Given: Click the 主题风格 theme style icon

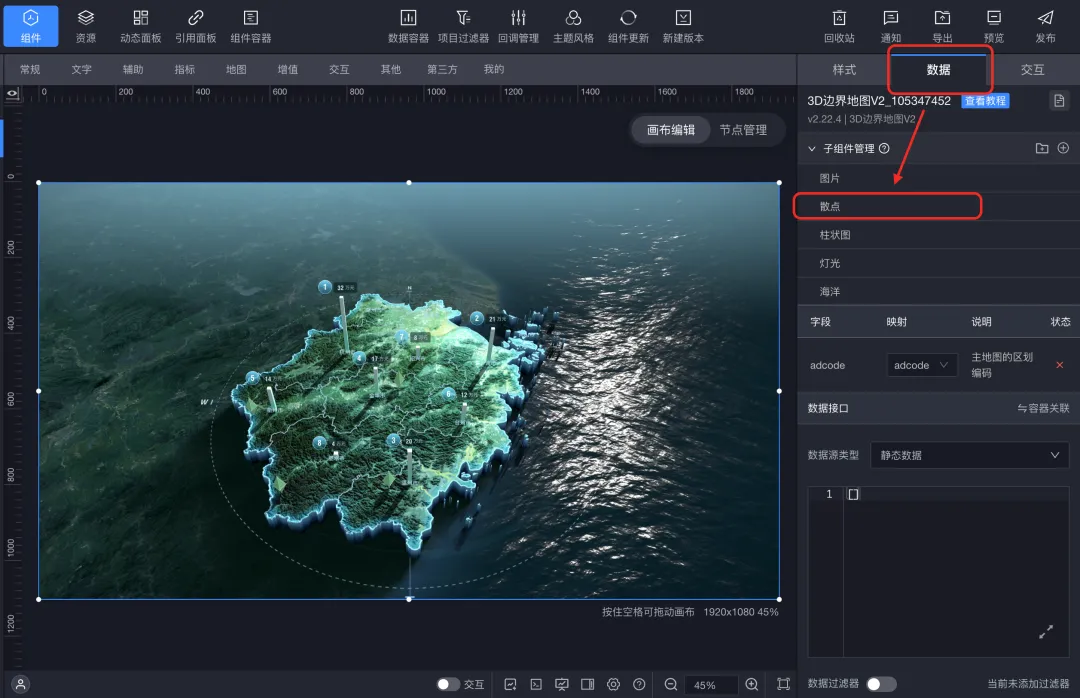Looking at the screenshot, I should [573, 25].
